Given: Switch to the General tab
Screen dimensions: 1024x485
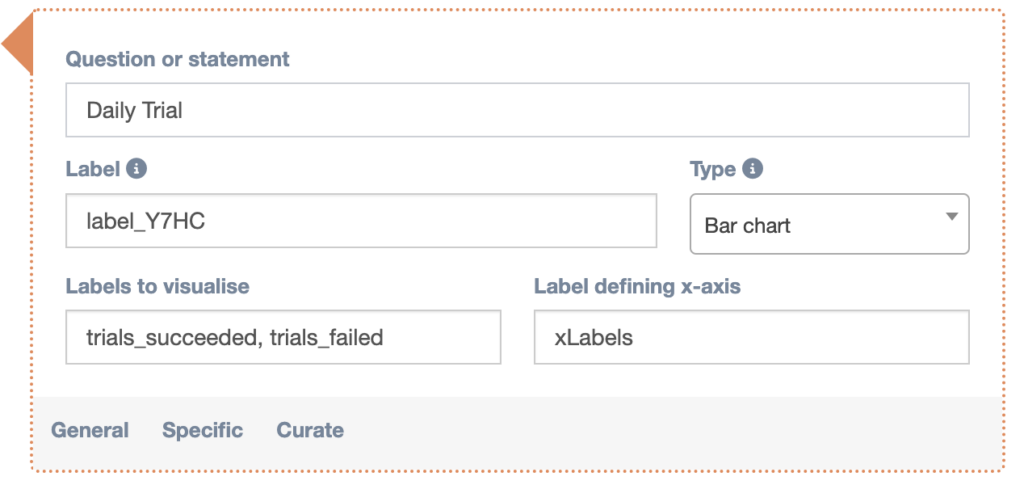Looking at the screenshot, I should click(90, 431).
